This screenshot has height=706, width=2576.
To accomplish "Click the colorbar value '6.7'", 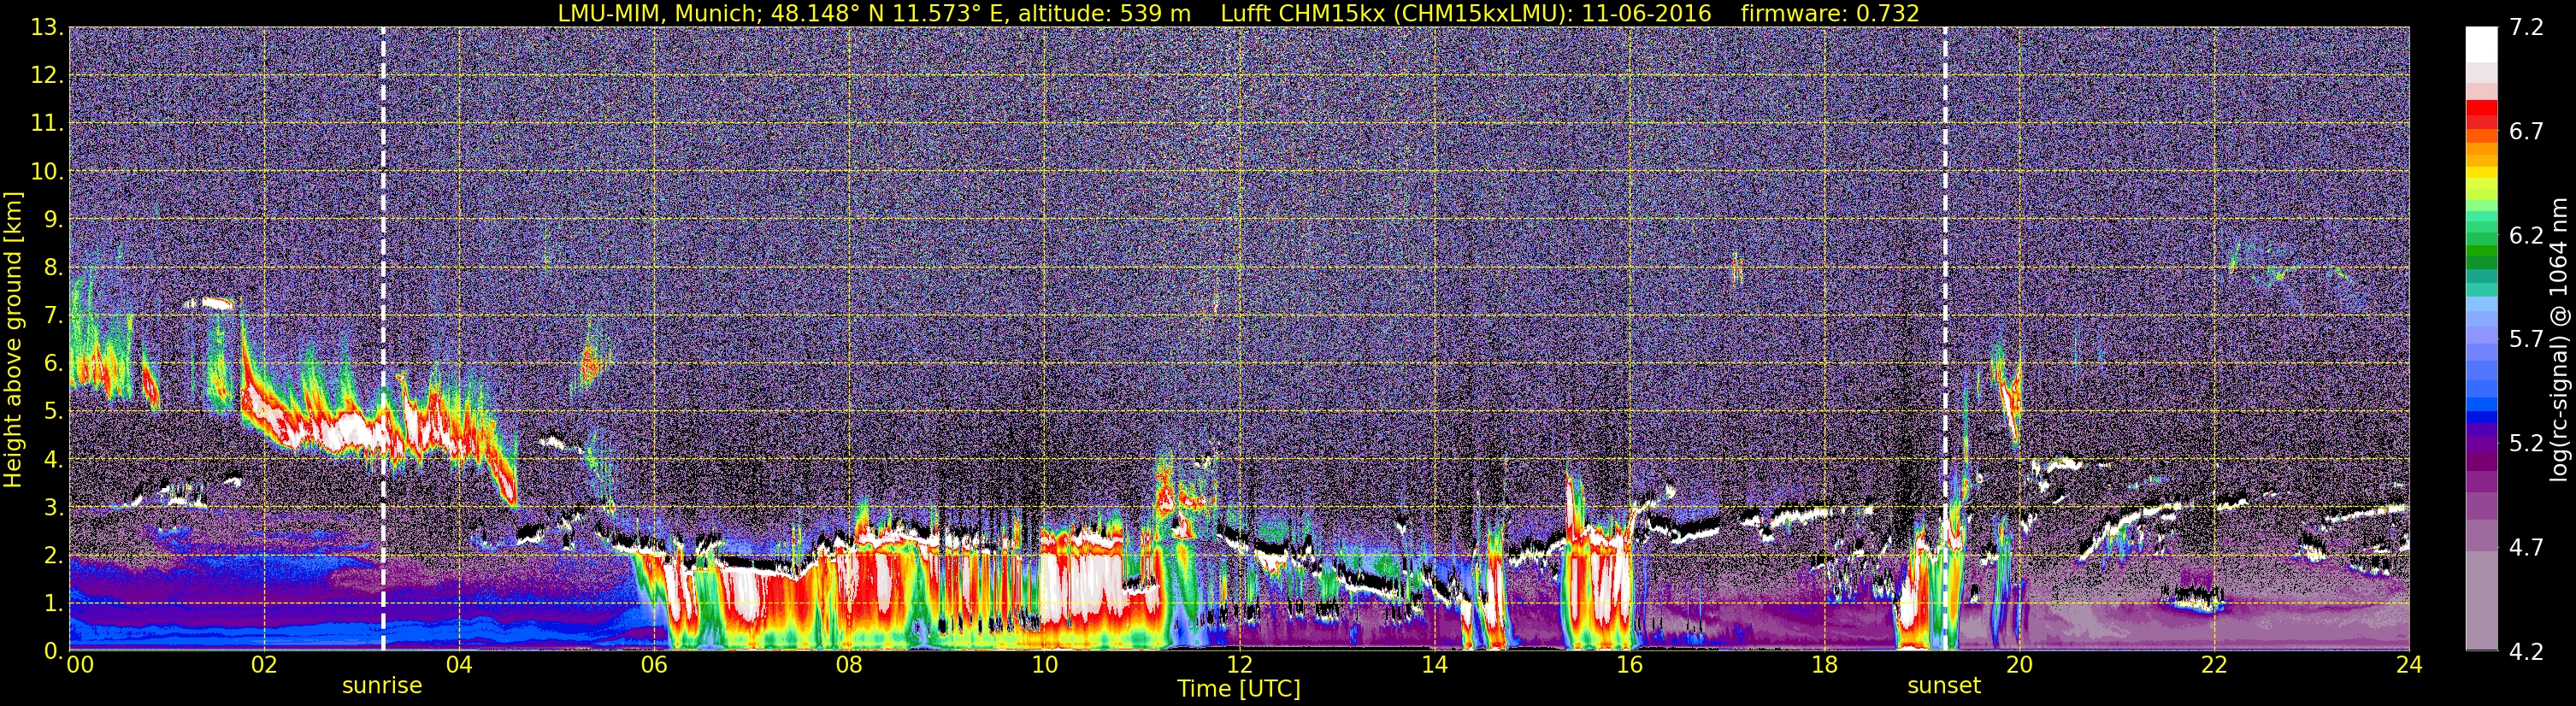I will (2526, 131).
